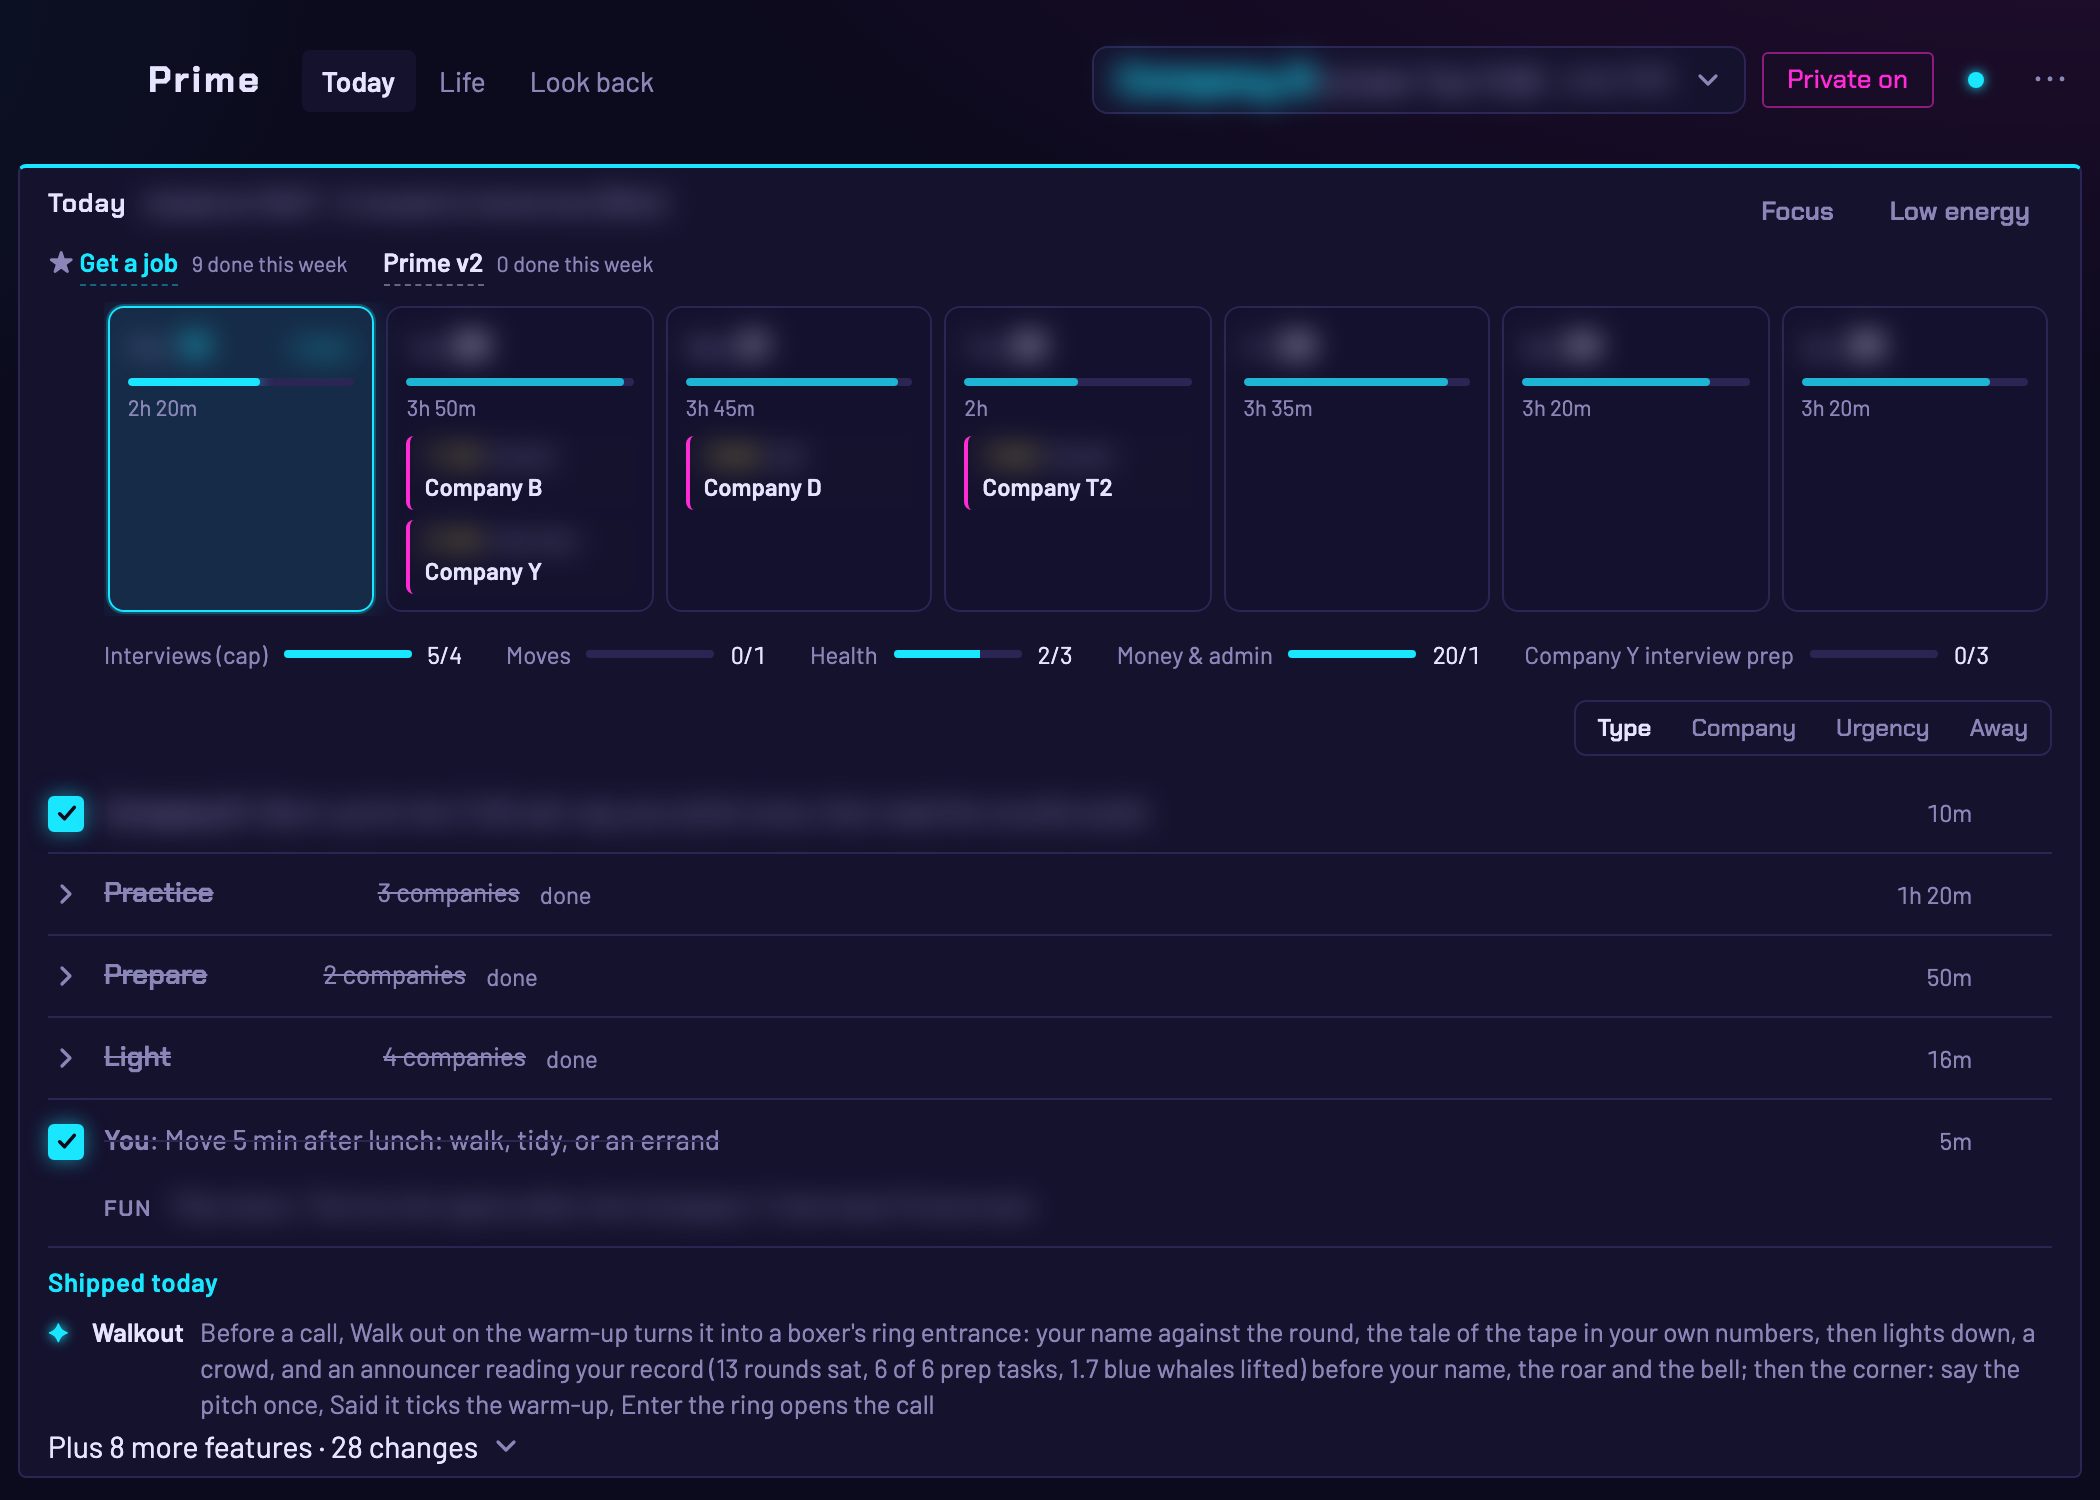Click the cyan status dot in header

point(1976,80)
